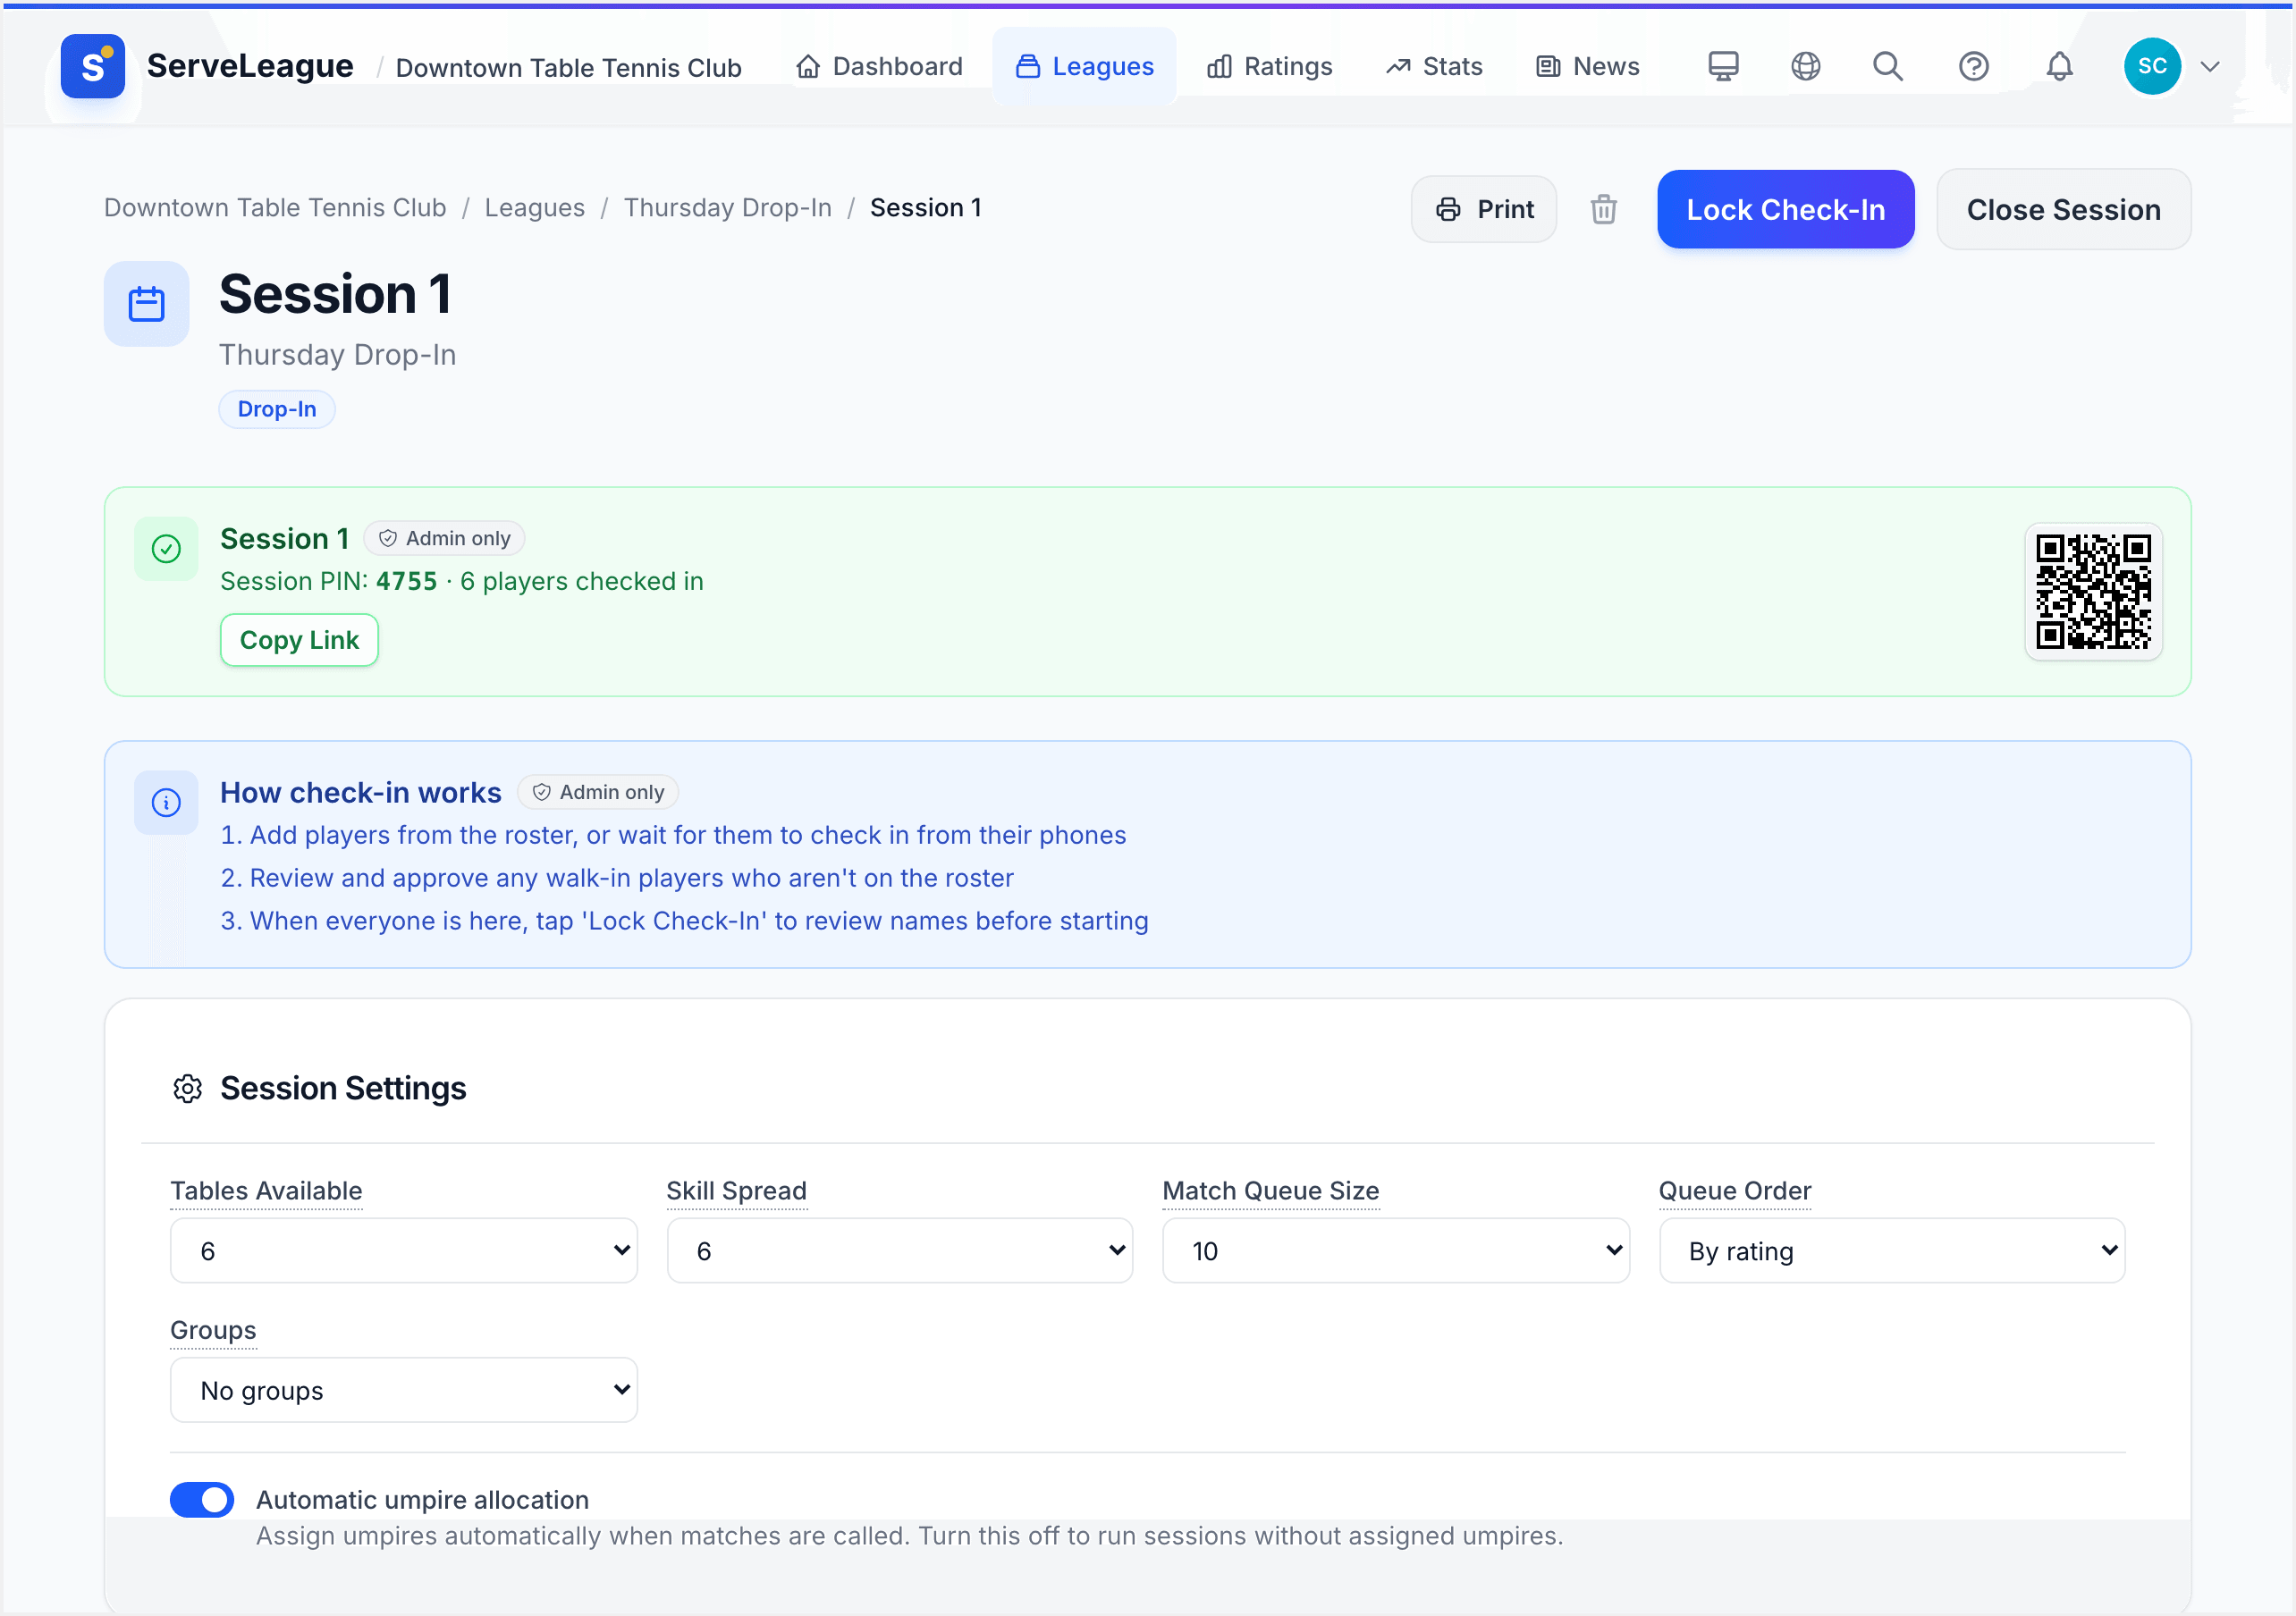Click the blue info circle icon

tap(166, 803)
